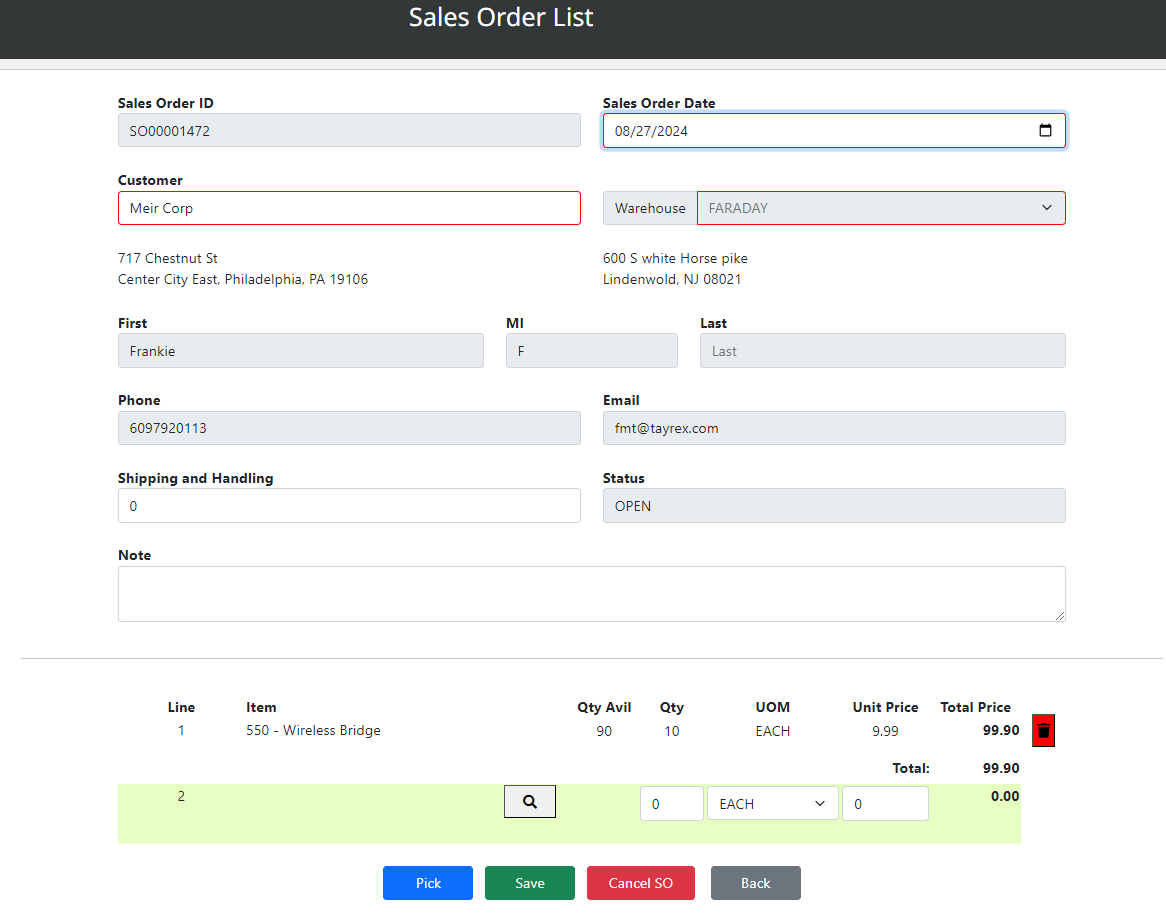Image resolution: width=1166 pixels, height=915 pixels.
Task: Click the customer address 717 Chestnut St
Action: click(167, 258)
